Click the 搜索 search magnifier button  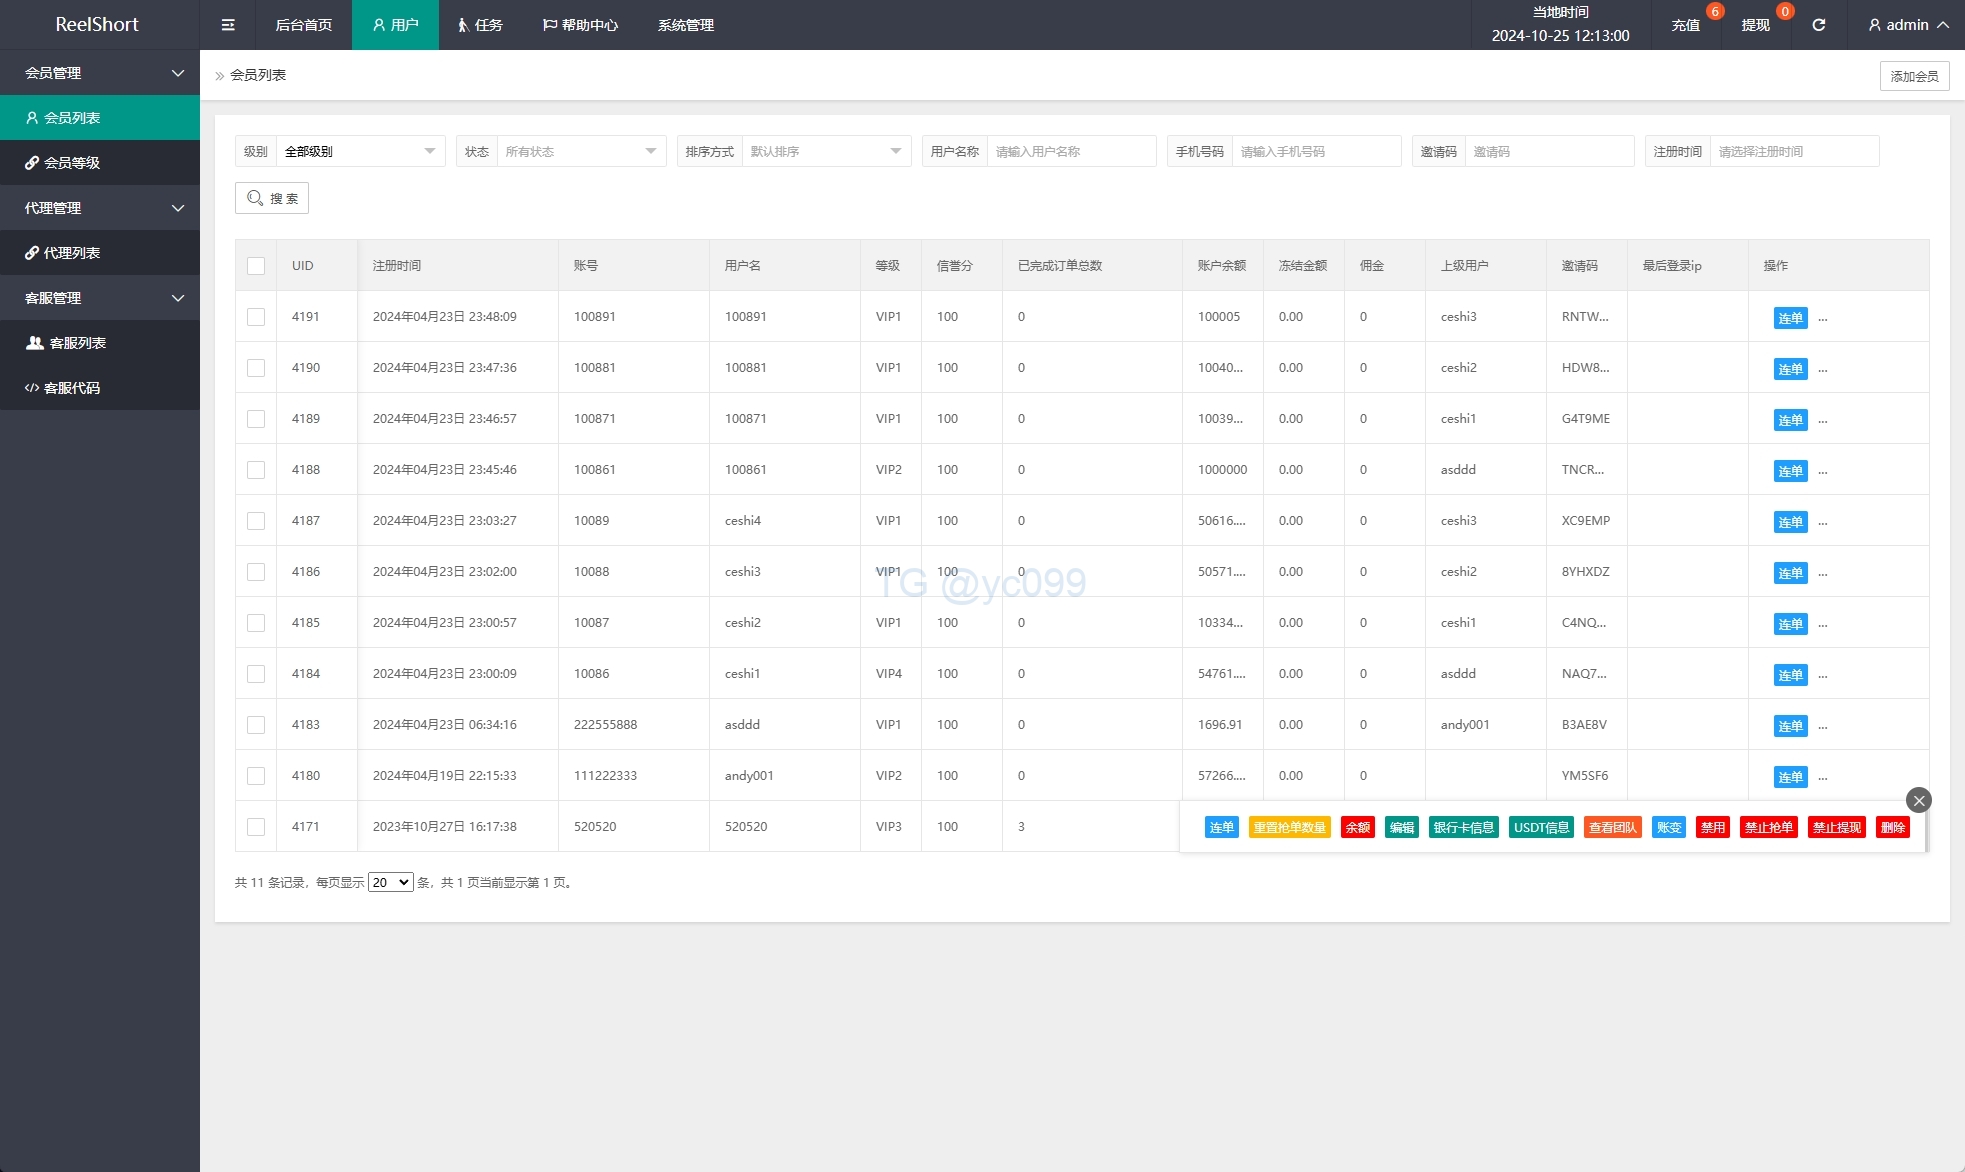coord(272,198)
